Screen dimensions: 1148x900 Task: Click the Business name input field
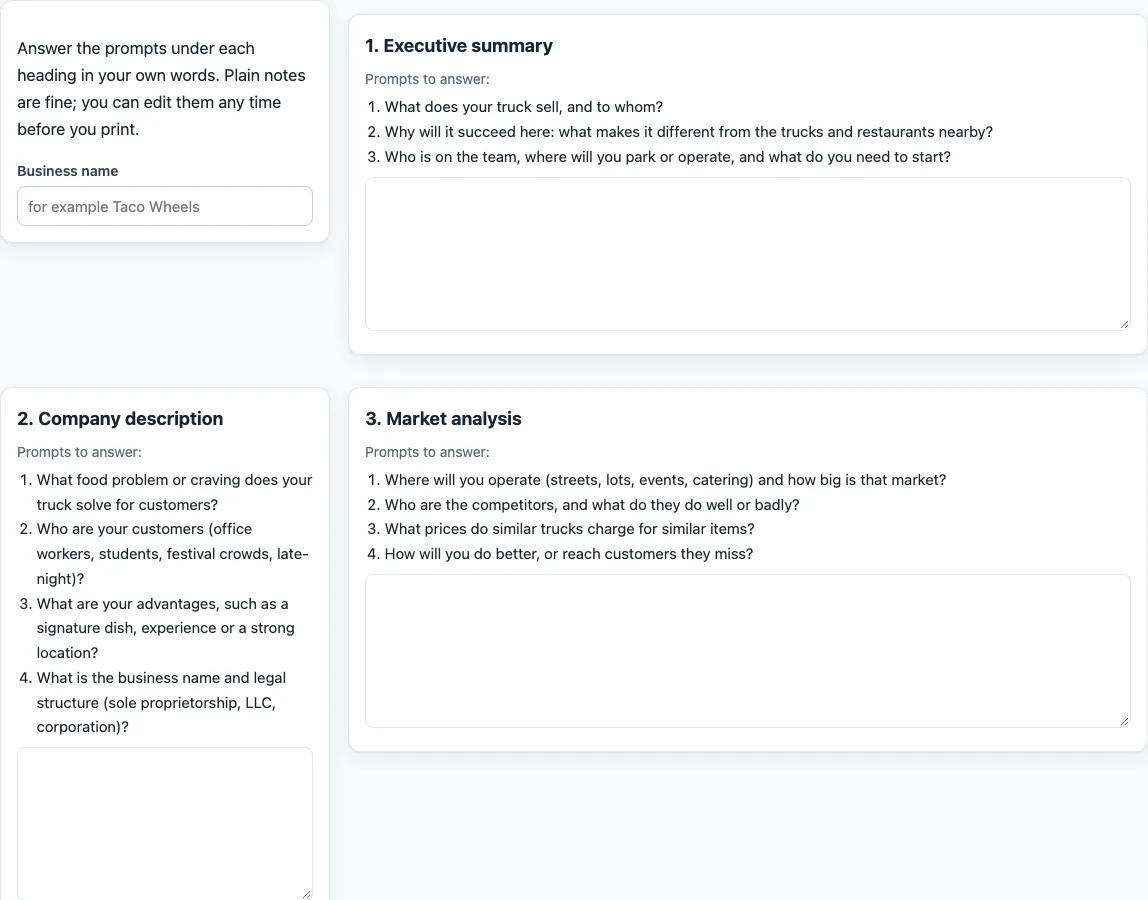pyautogui.click(x=165, y=206)
